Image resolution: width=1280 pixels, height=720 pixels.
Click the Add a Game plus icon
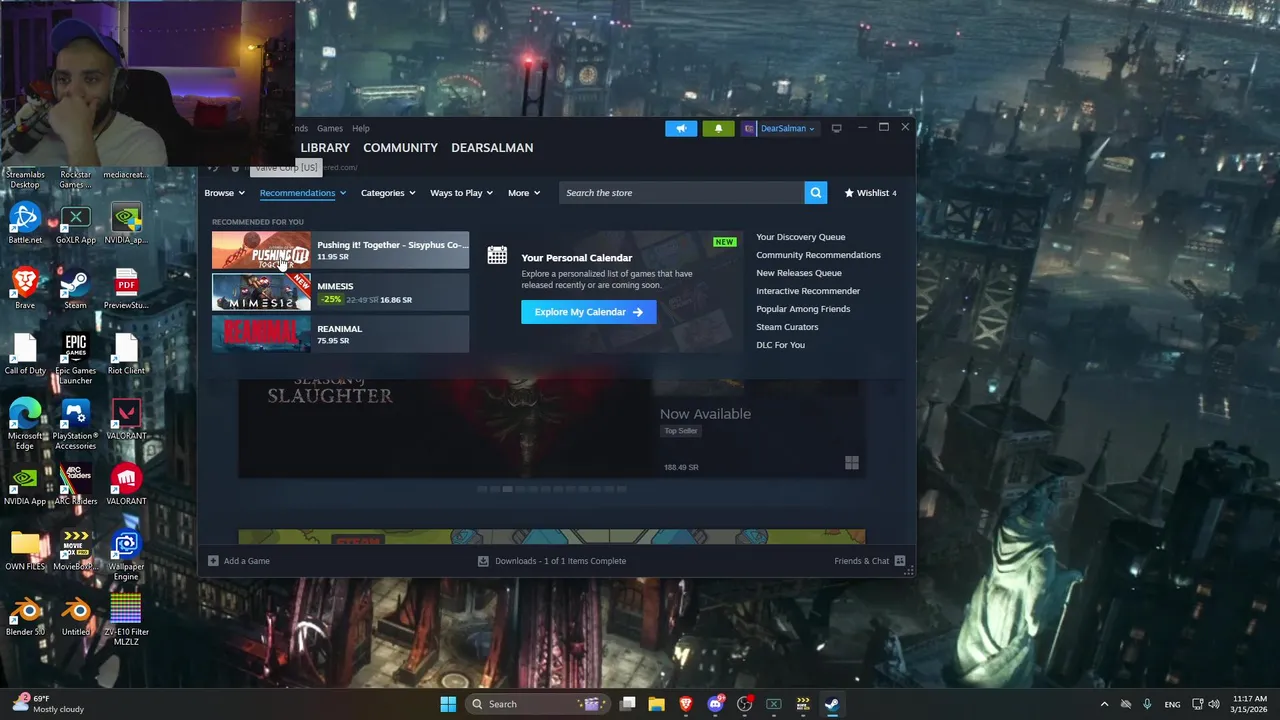pos(213,561)
